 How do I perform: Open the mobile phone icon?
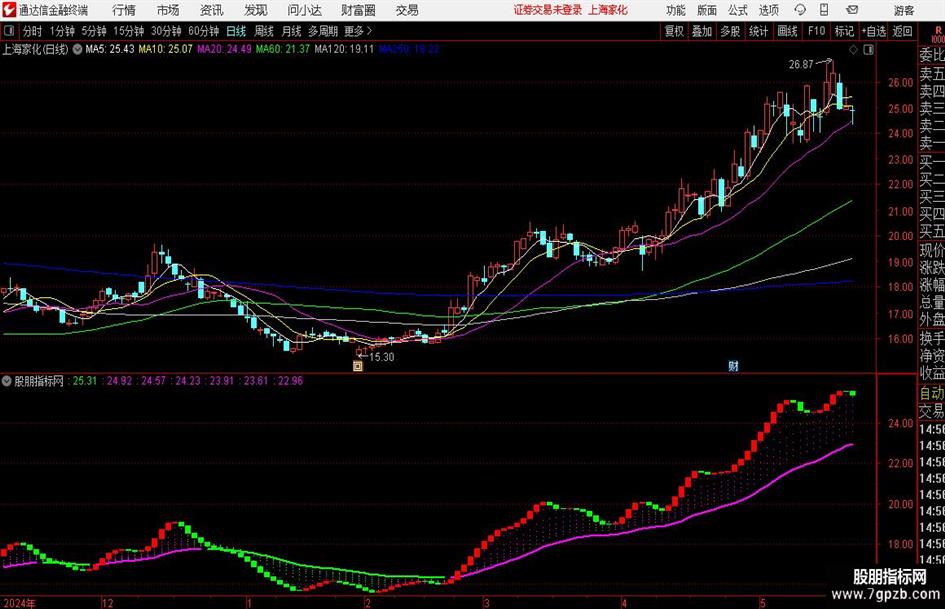click(824, 10)
